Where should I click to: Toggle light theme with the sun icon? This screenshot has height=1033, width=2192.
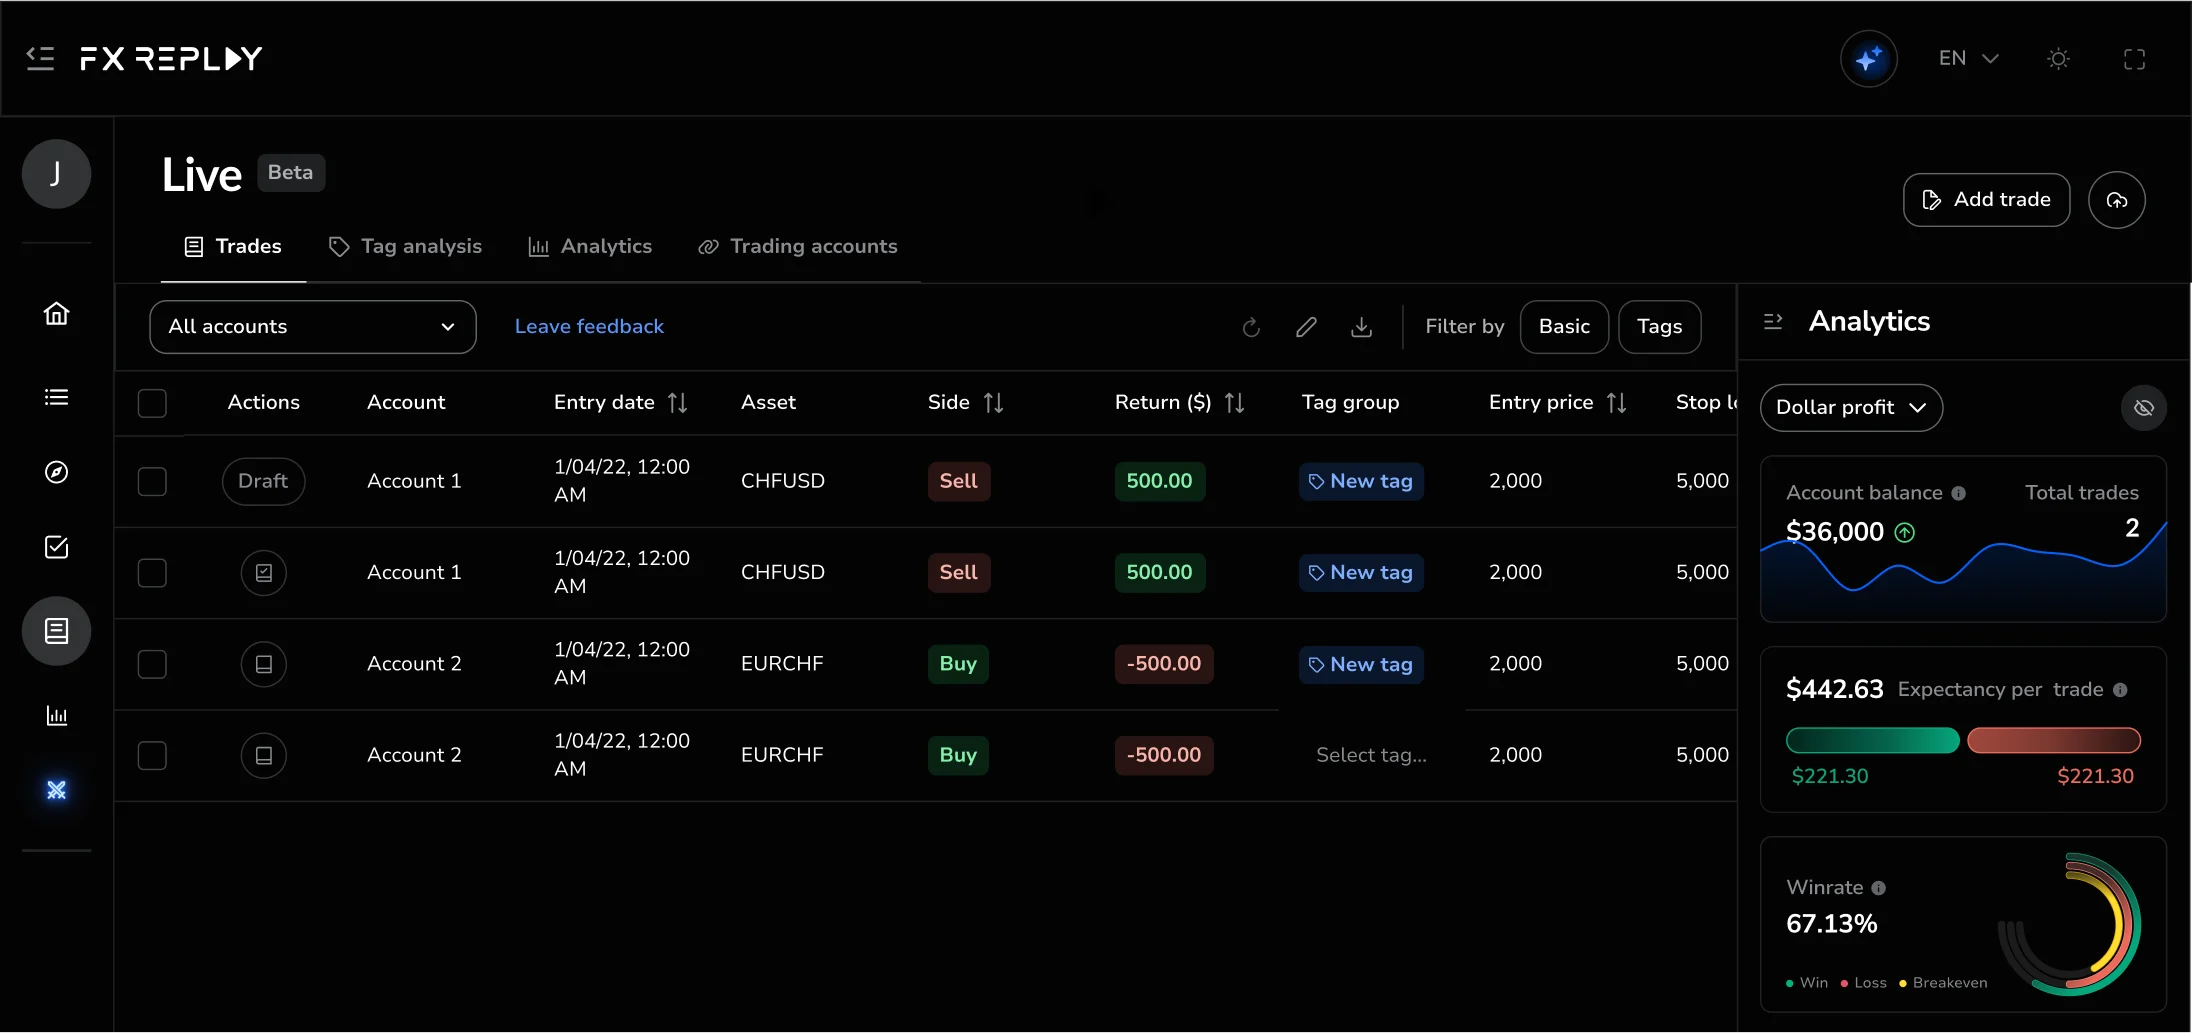click(x=2058, y=59)
